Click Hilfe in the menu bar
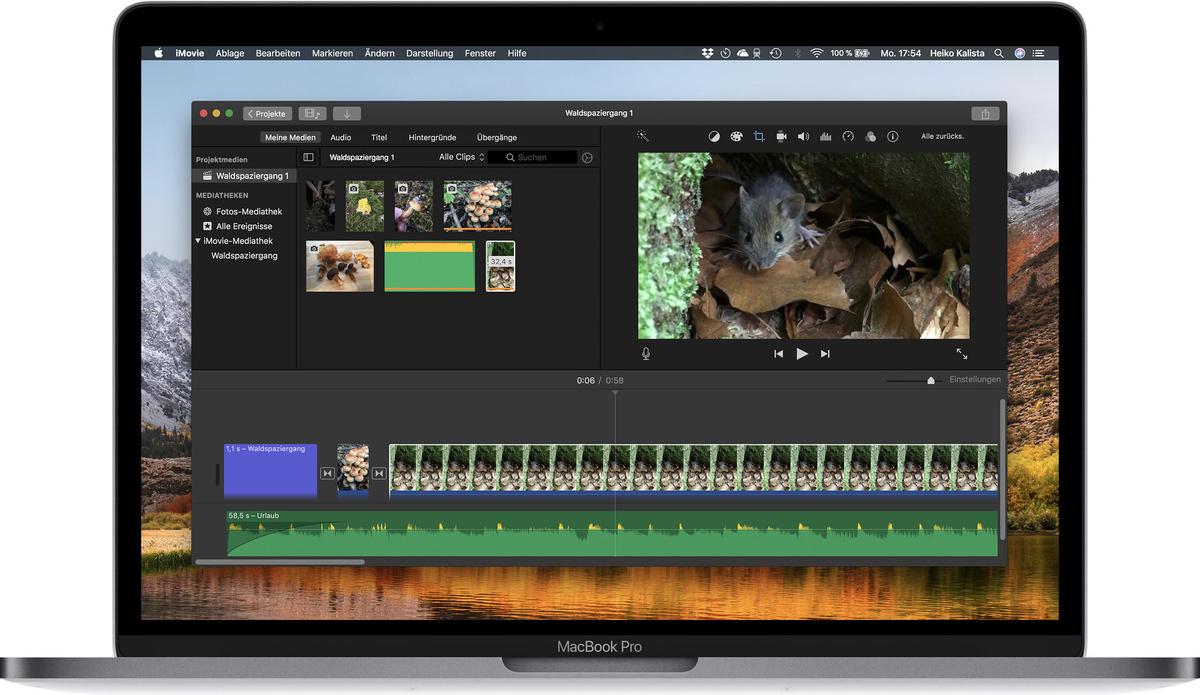The height and width of the screenshot is (695, 1200). click(517, 53)
